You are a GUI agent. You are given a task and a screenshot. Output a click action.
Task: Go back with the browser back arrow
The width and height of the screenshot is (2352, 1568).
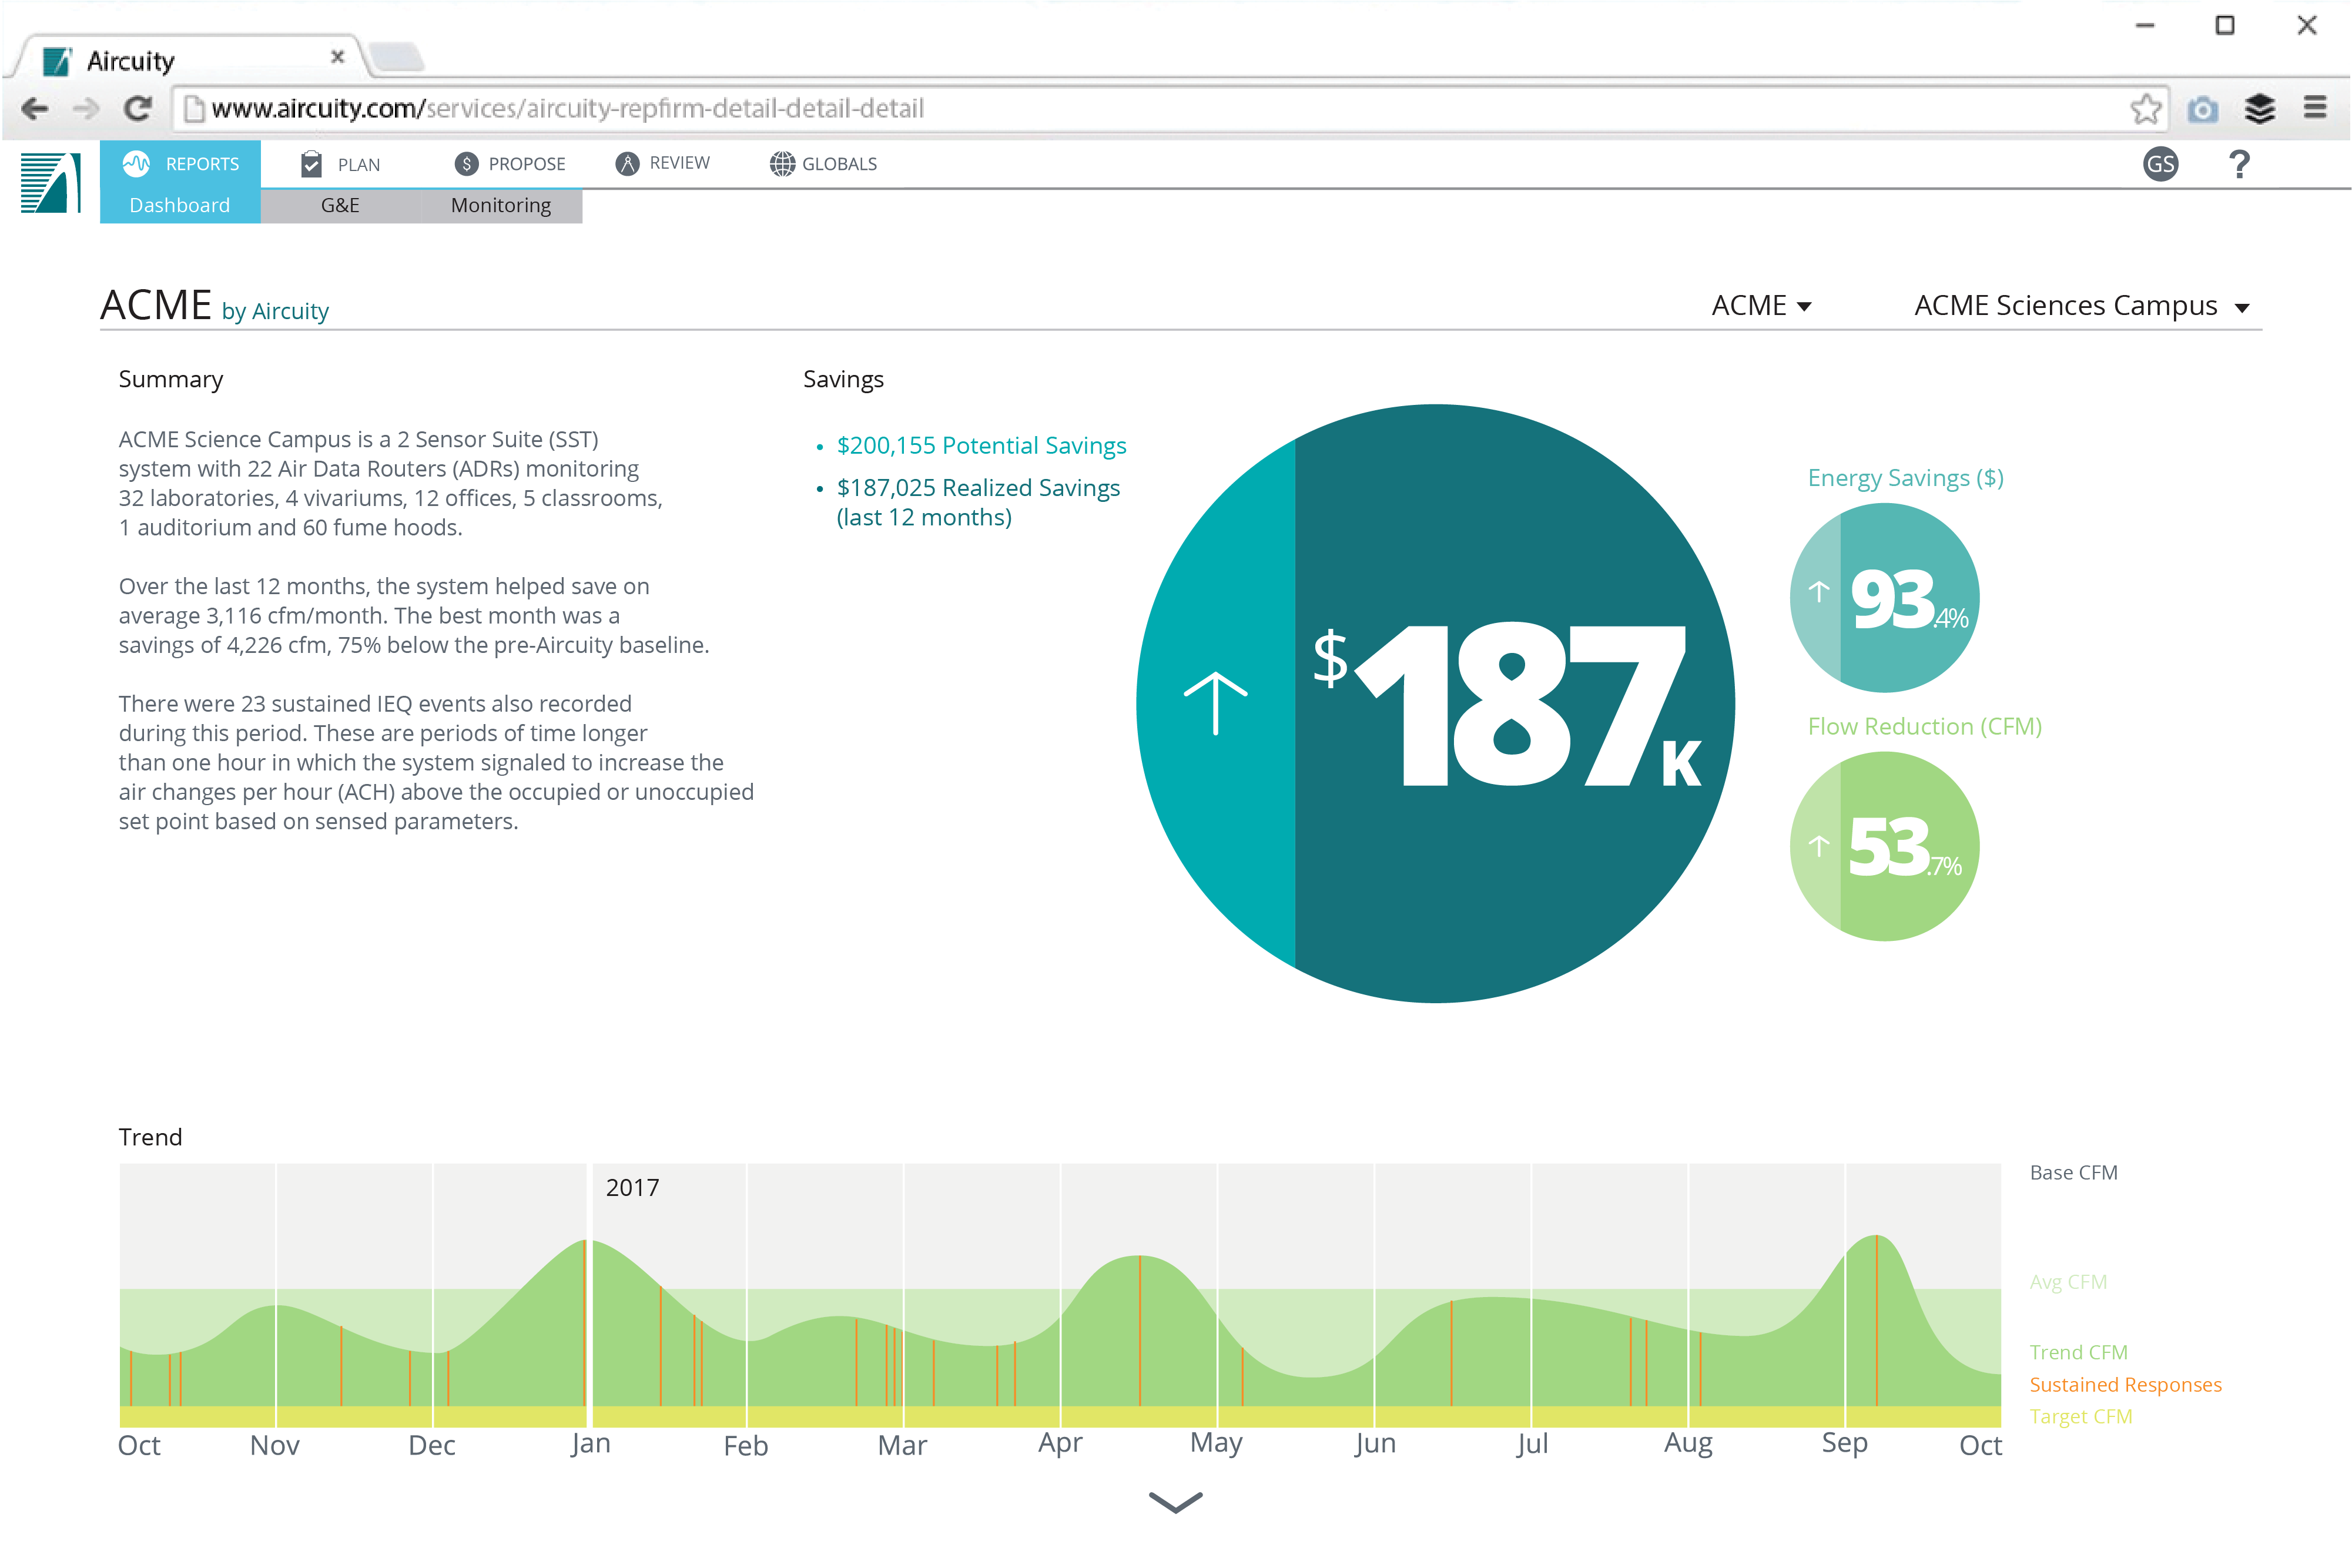pos(35,108)
